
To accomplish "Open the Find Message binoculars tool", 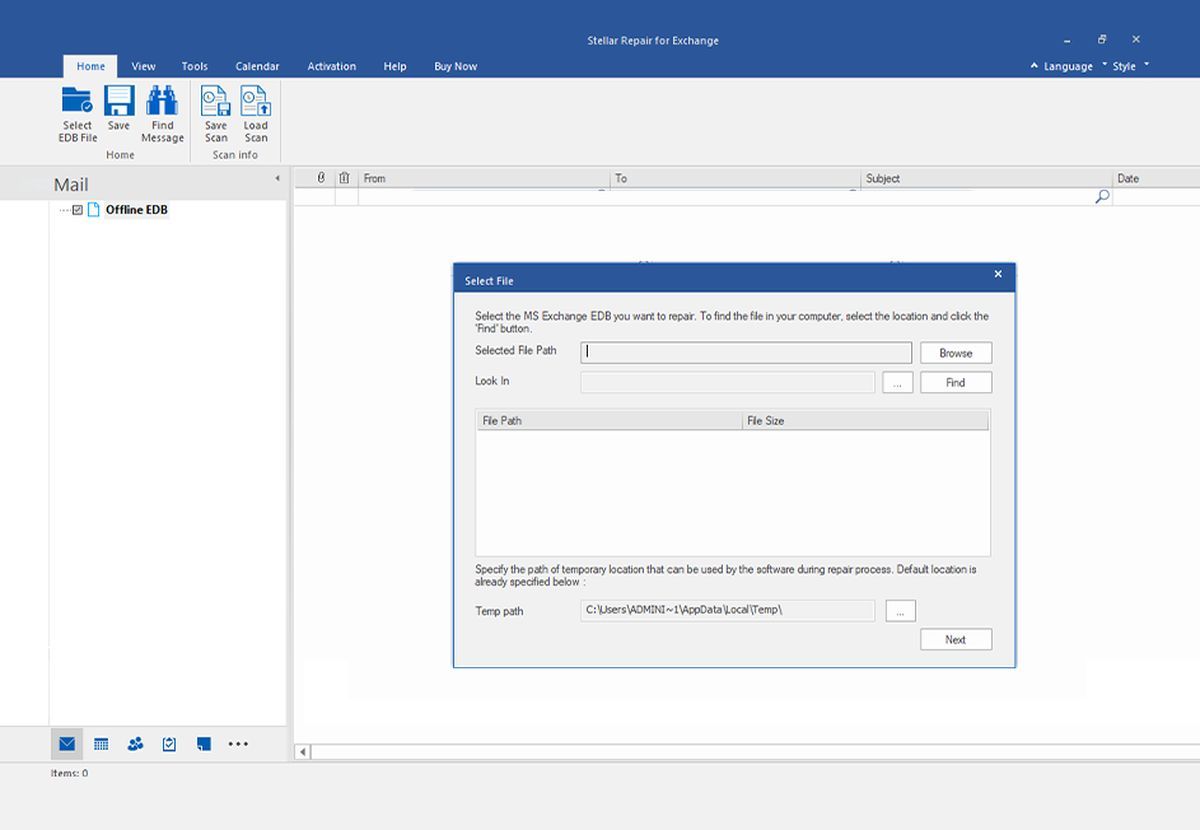I will click(162, 114).
